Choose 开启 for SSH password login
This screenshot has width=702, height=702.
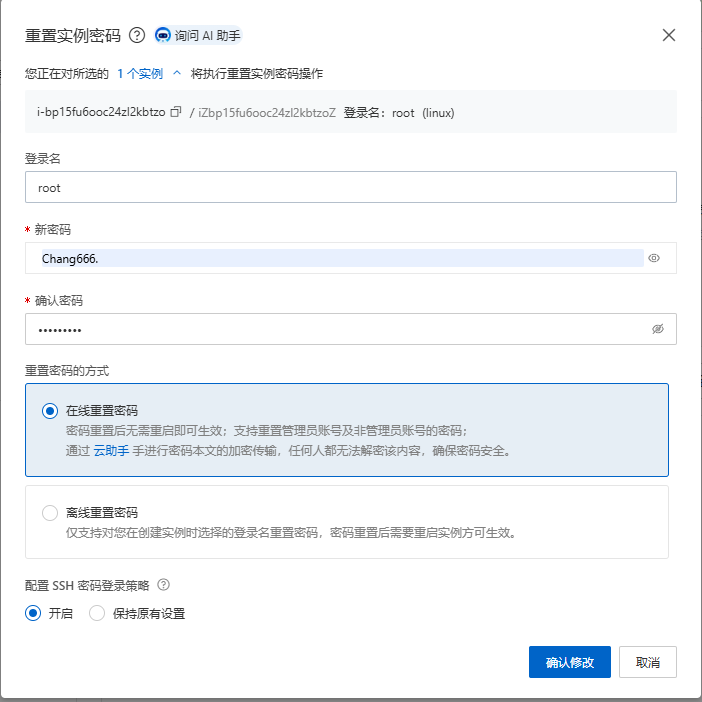tap(34, 614)
